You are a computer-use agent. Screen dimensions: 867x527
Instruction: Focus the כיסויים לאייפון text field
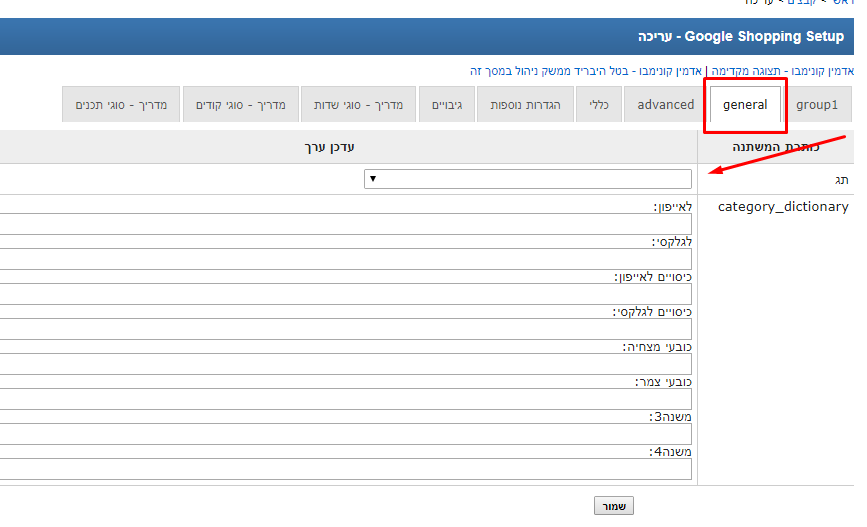346,294
